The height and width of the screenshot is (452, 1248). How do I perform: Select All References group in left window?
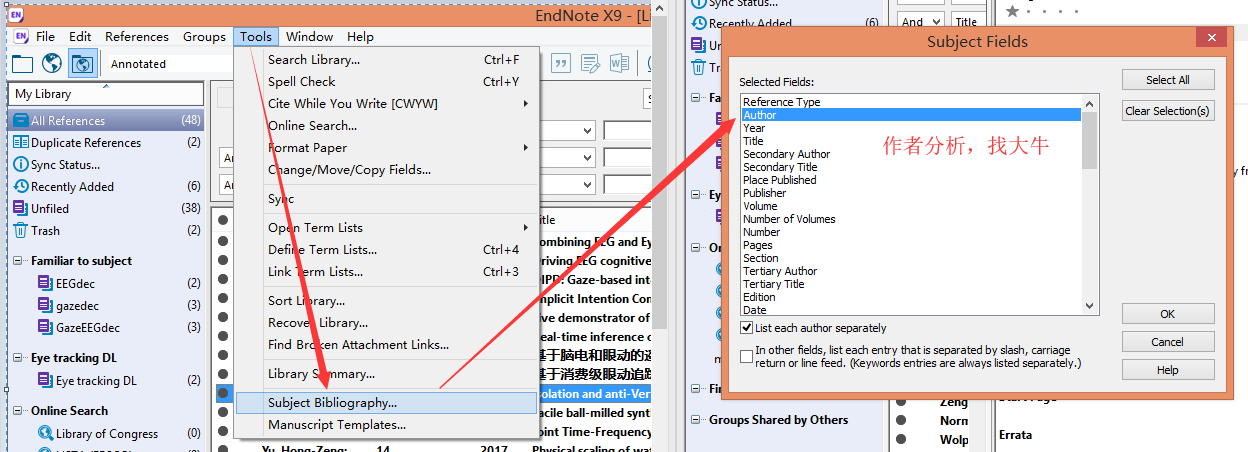coord(106,121)
